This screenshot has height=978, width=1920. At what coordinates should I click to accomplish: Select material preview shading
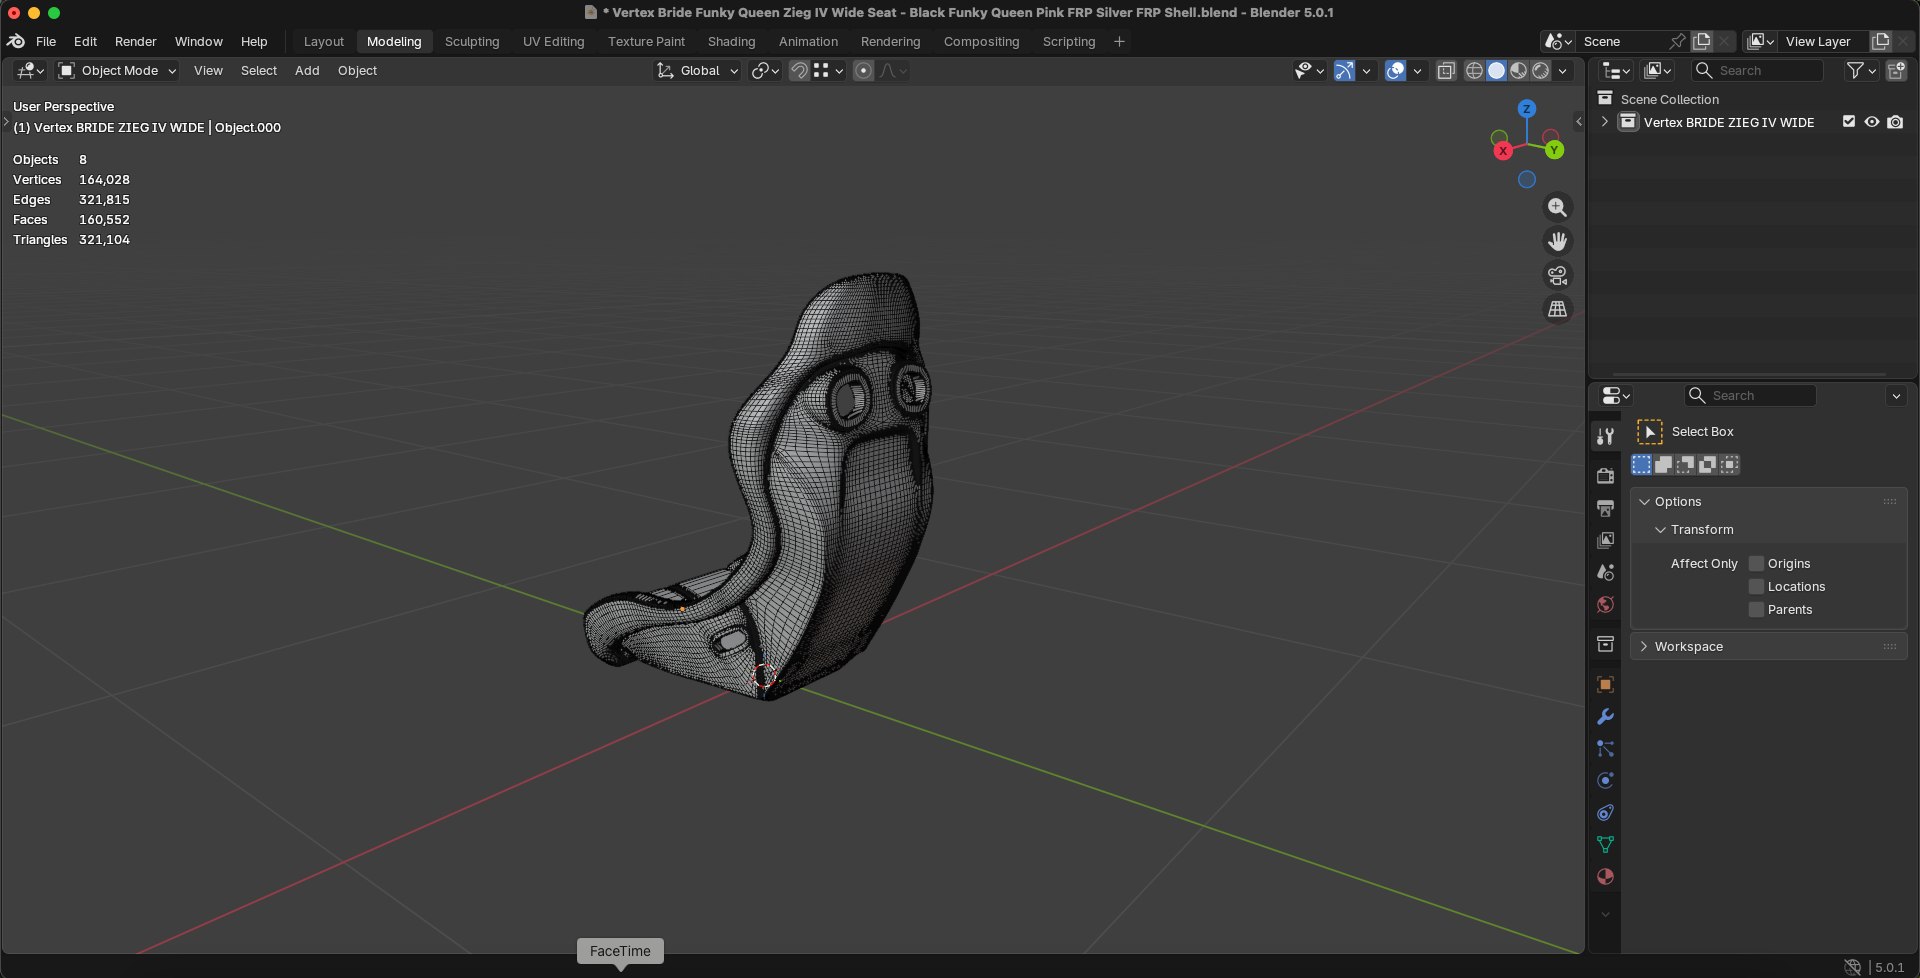(1518, 71)
